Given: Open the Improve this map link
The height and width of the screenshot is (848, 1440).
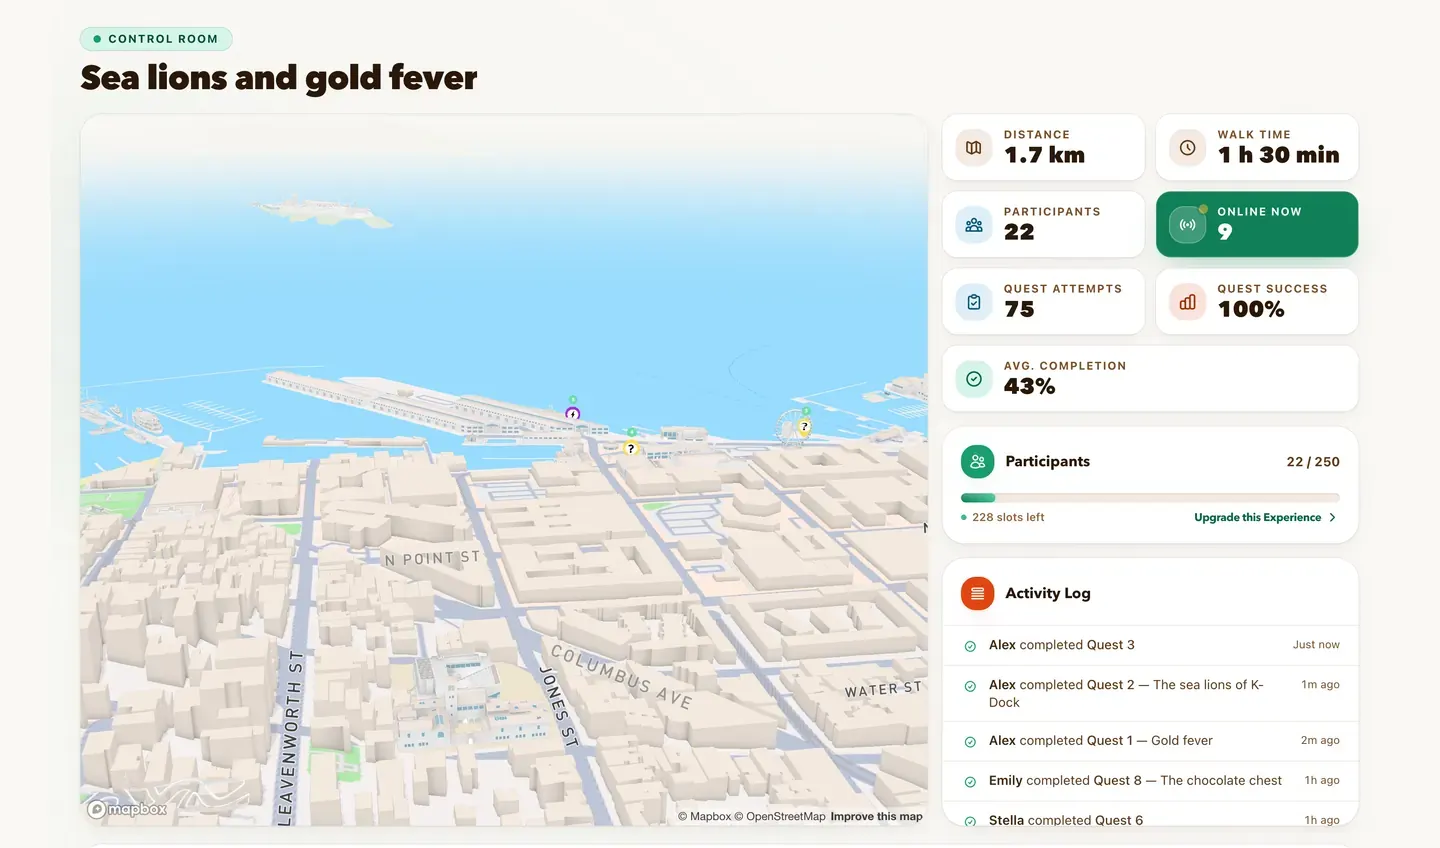Looking at the screenshot, I should [x=876, y=816].
